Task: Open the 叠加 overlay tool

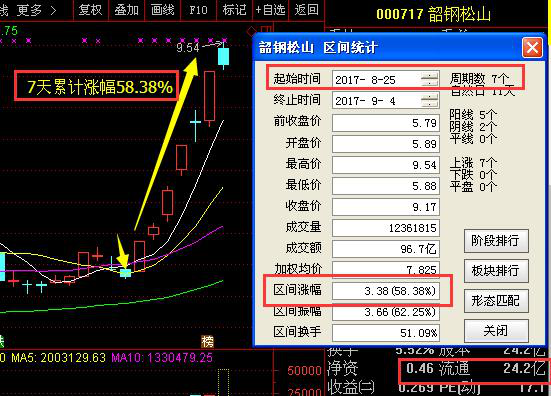Action: (127, 10)
